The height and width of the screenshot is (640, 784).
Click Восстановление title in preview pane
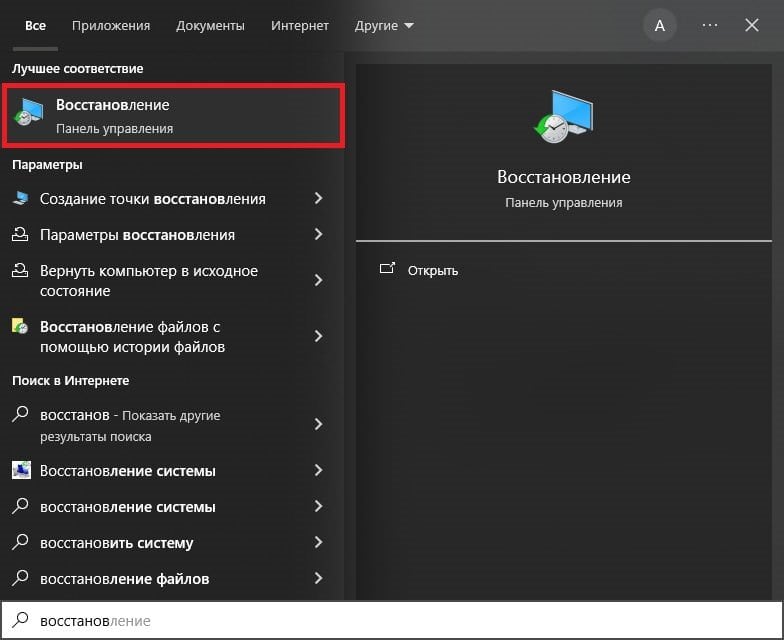564,177
